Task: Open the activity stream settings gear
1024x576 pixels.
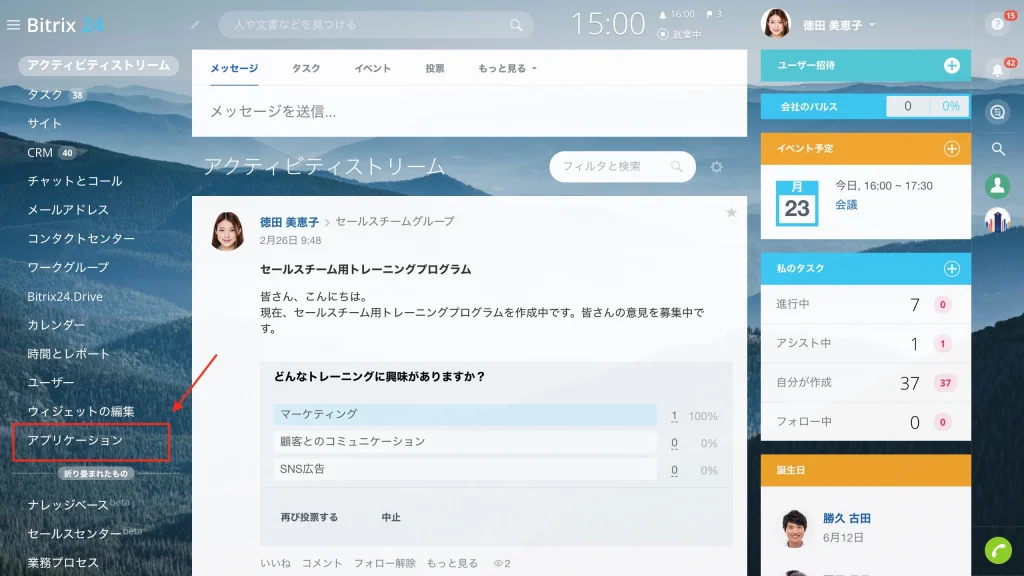Action: [x=716, y=167]
